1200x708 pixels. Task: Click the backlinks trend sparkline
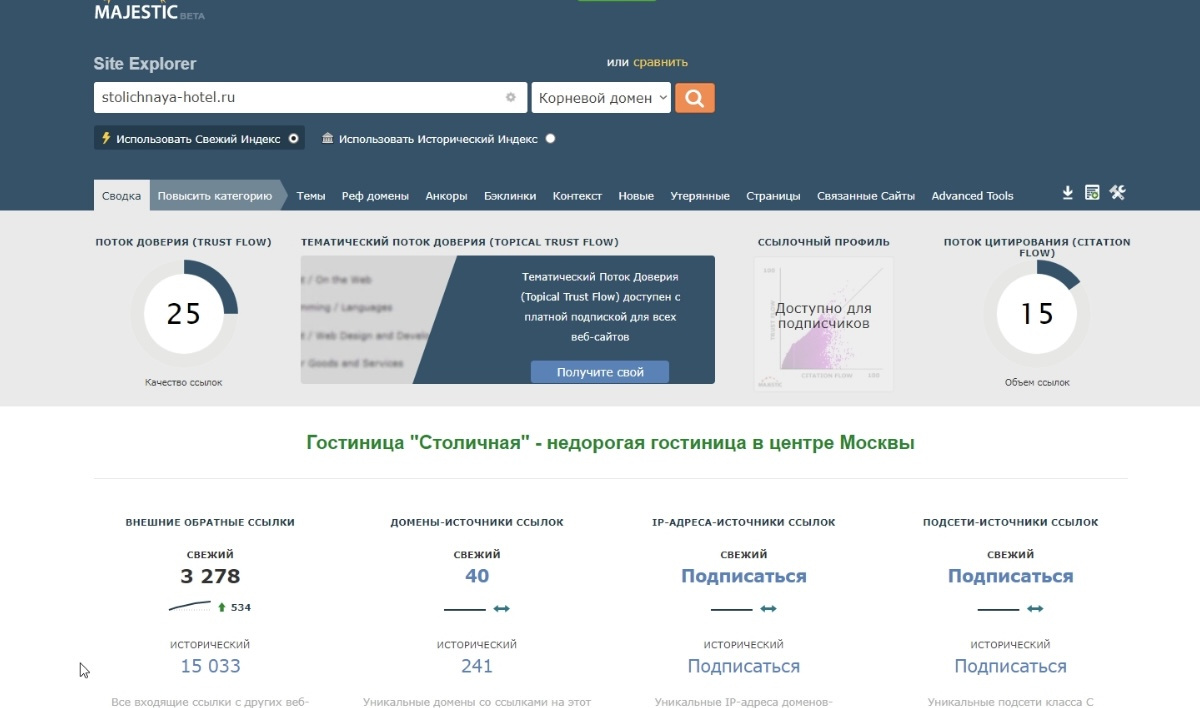190,606
